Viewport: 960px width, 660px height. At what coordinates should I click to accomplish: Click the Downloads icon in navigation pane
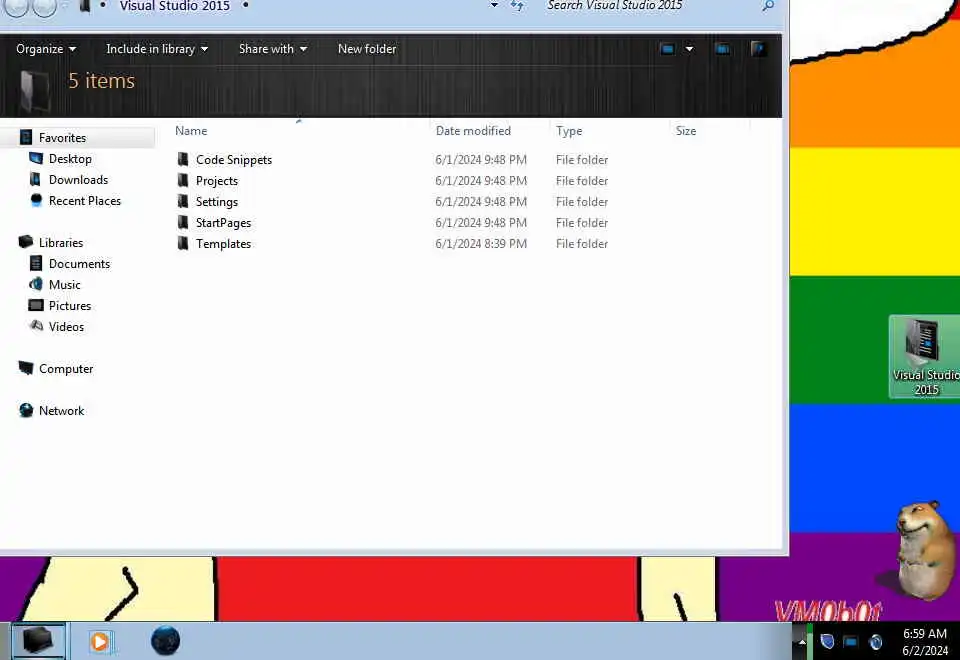[x=36, y=179]
